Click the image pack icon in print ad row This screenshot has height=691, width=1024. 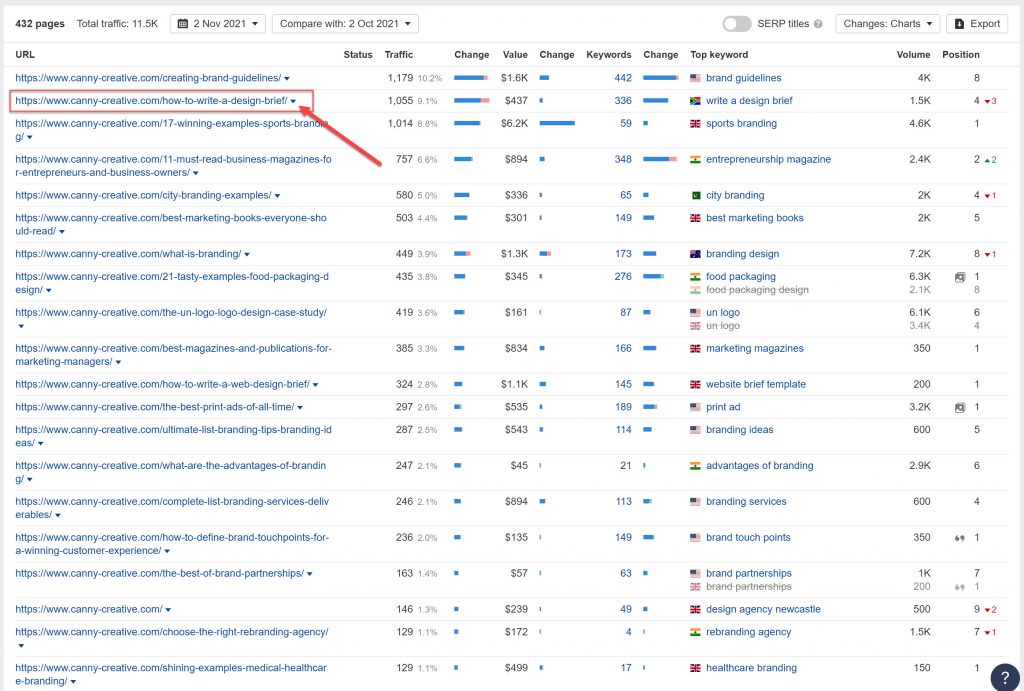click(959, 408)
